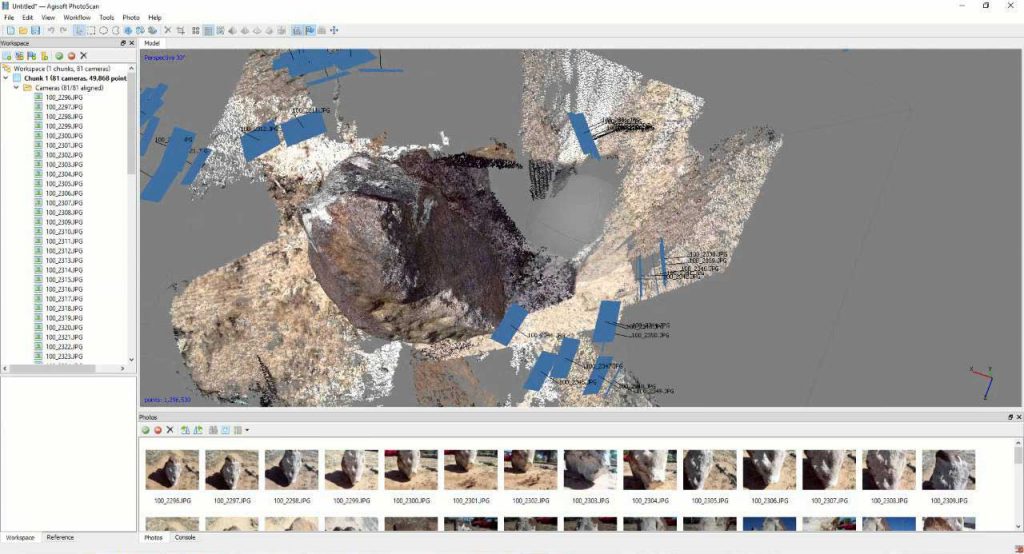Image resolution: width=1024 pixels, height=554 pixels.
Task: Switch to Shaded model view
Action: click(x=232, y=30)
